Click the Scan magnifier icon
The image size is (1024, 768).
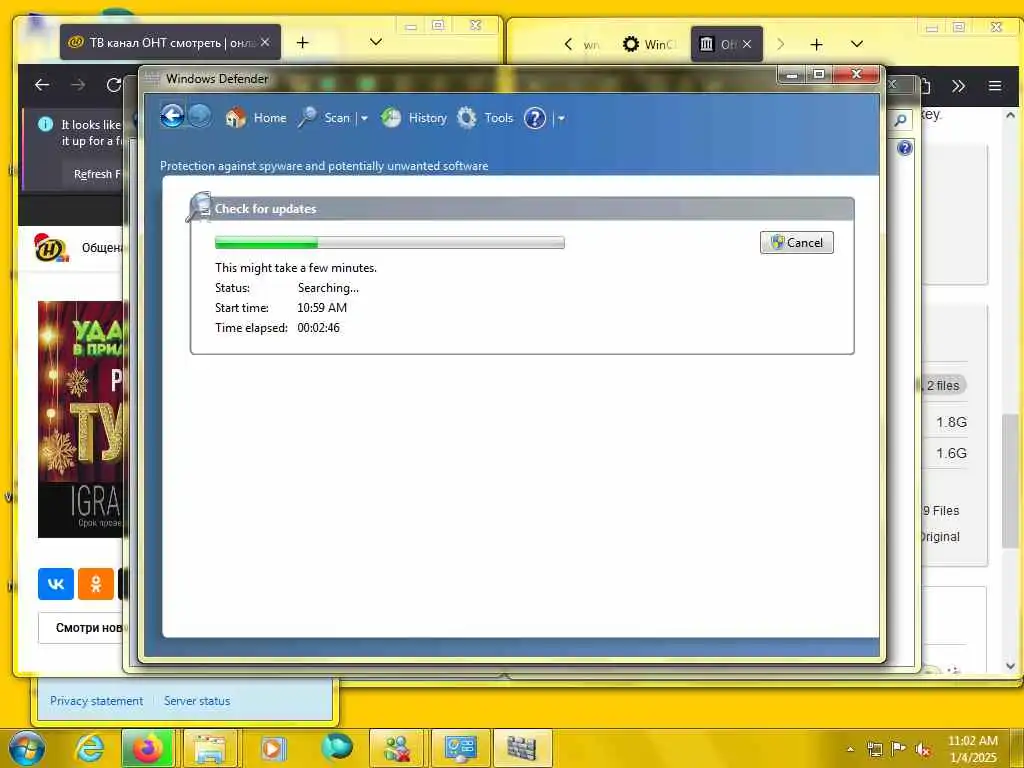(307, 118)
